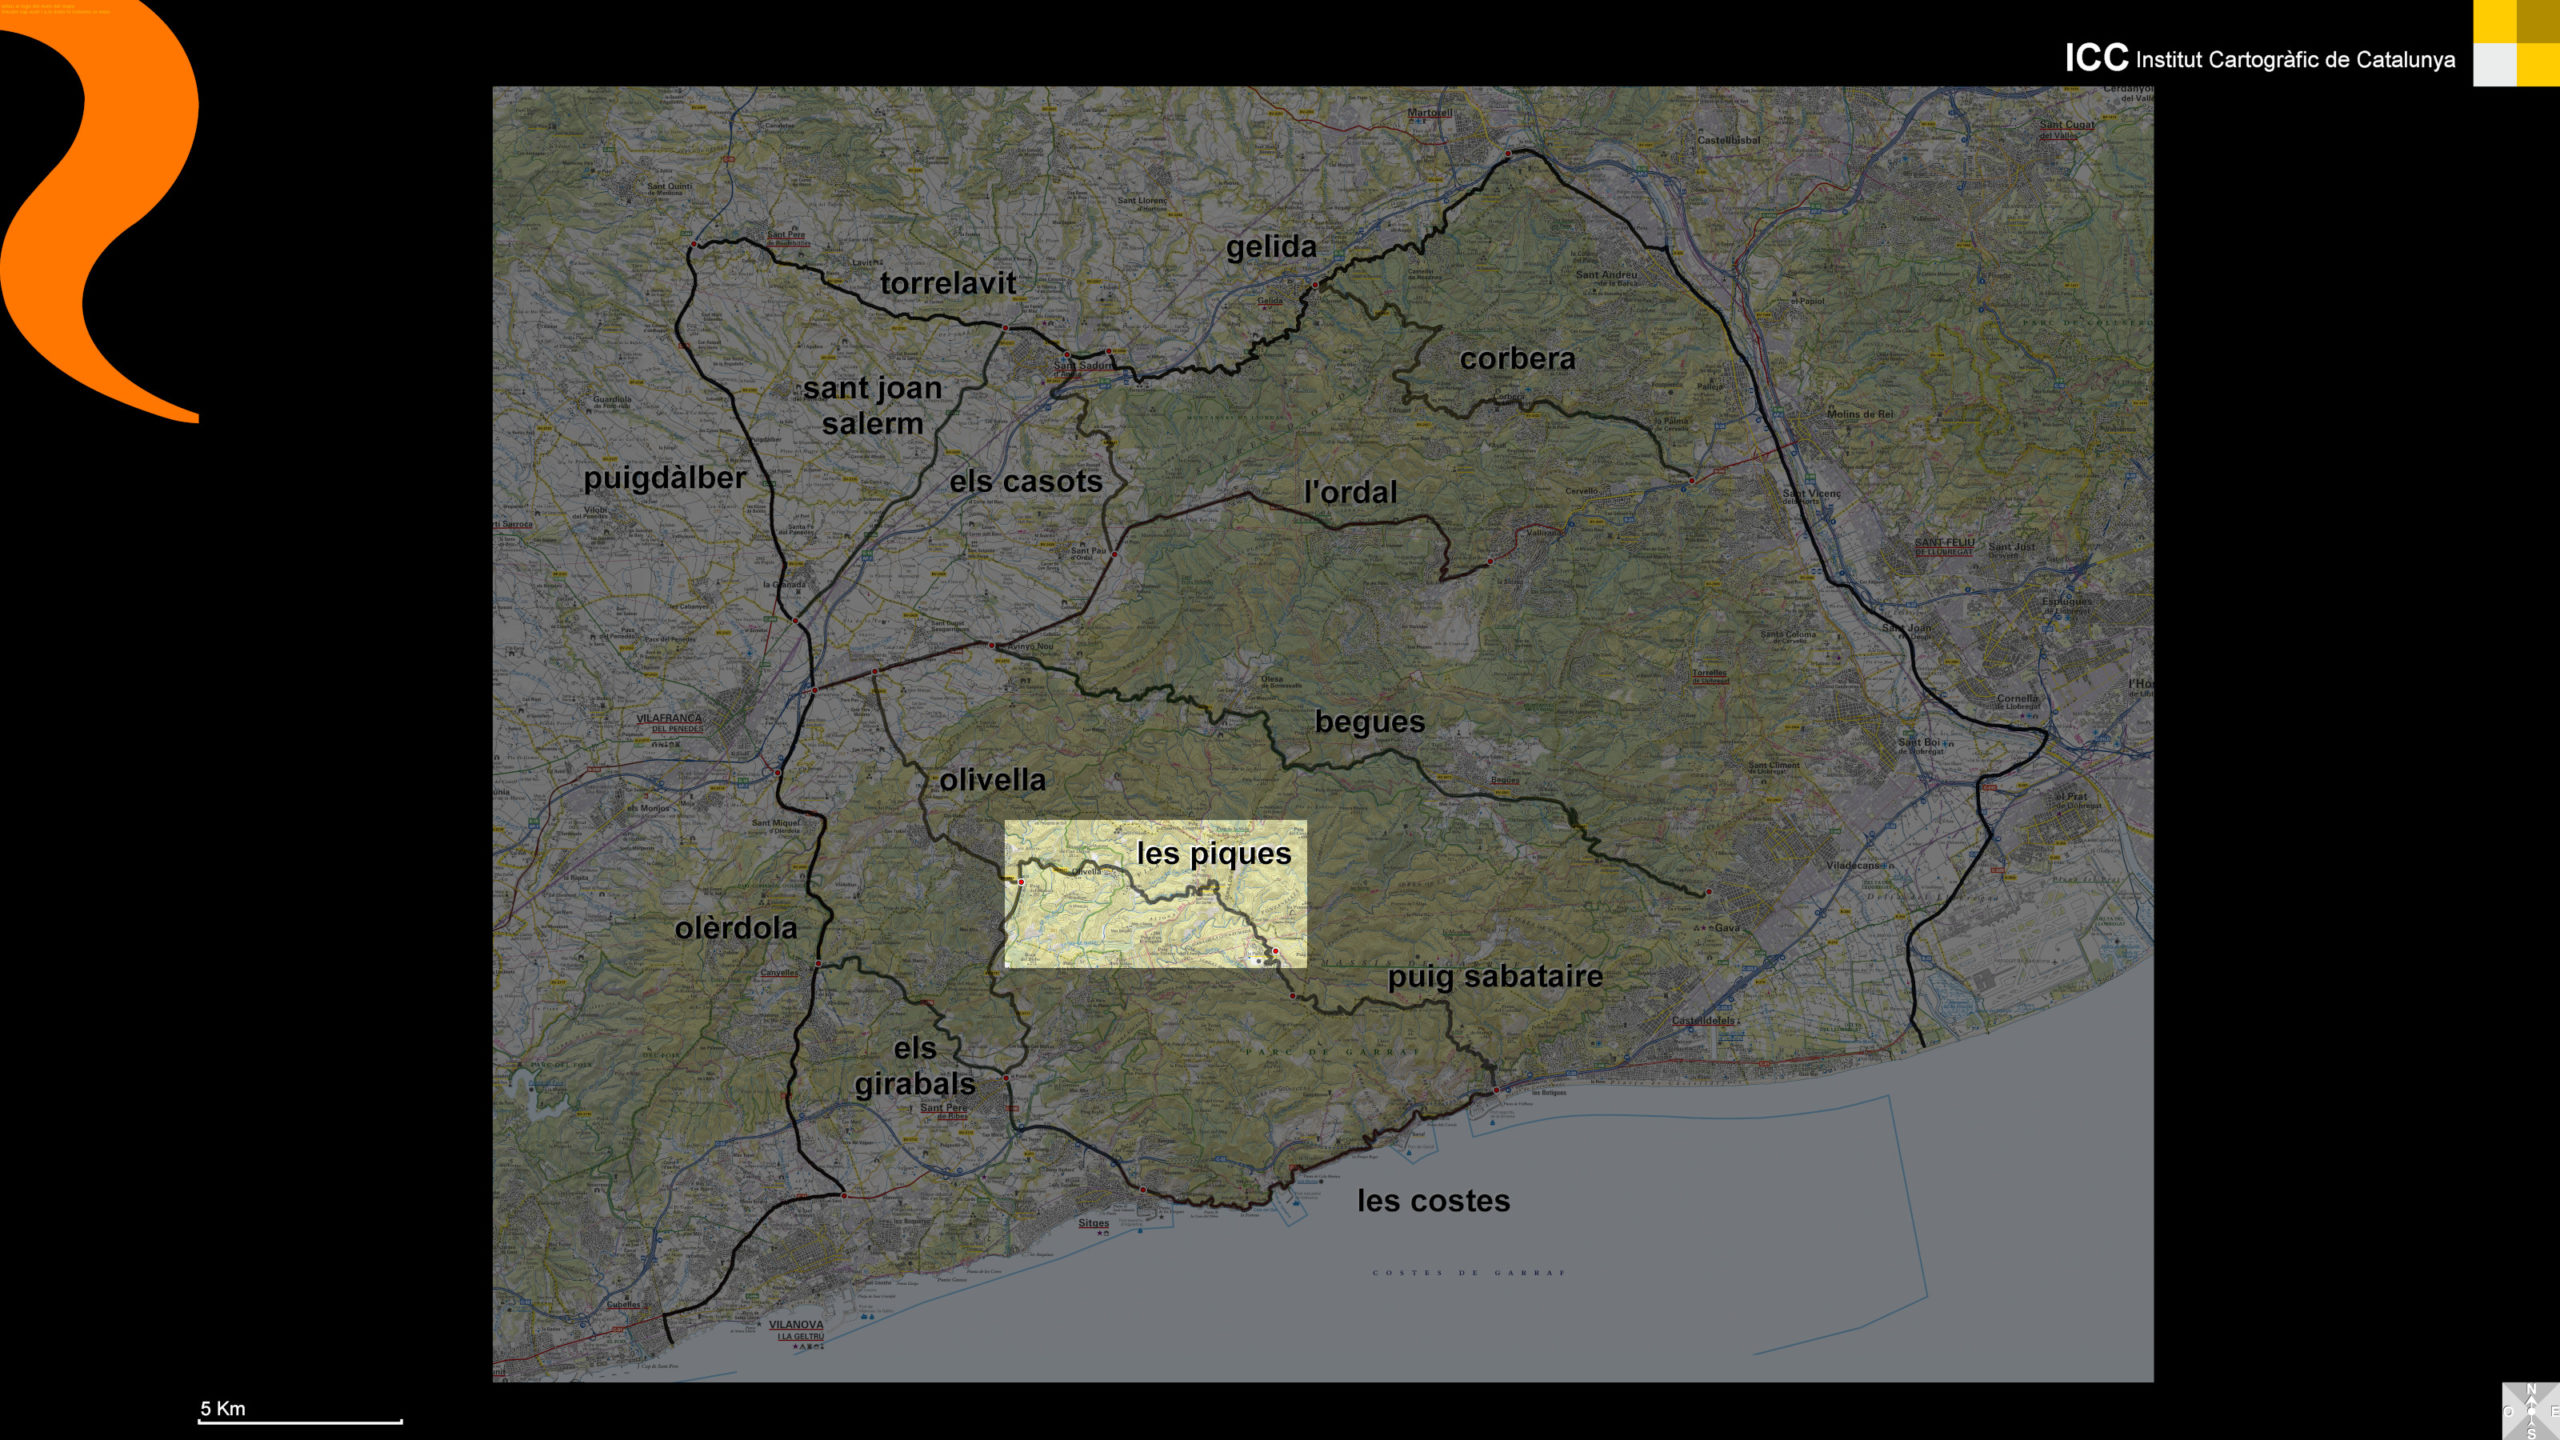Select the puigdàlber route label

point(665,479)
